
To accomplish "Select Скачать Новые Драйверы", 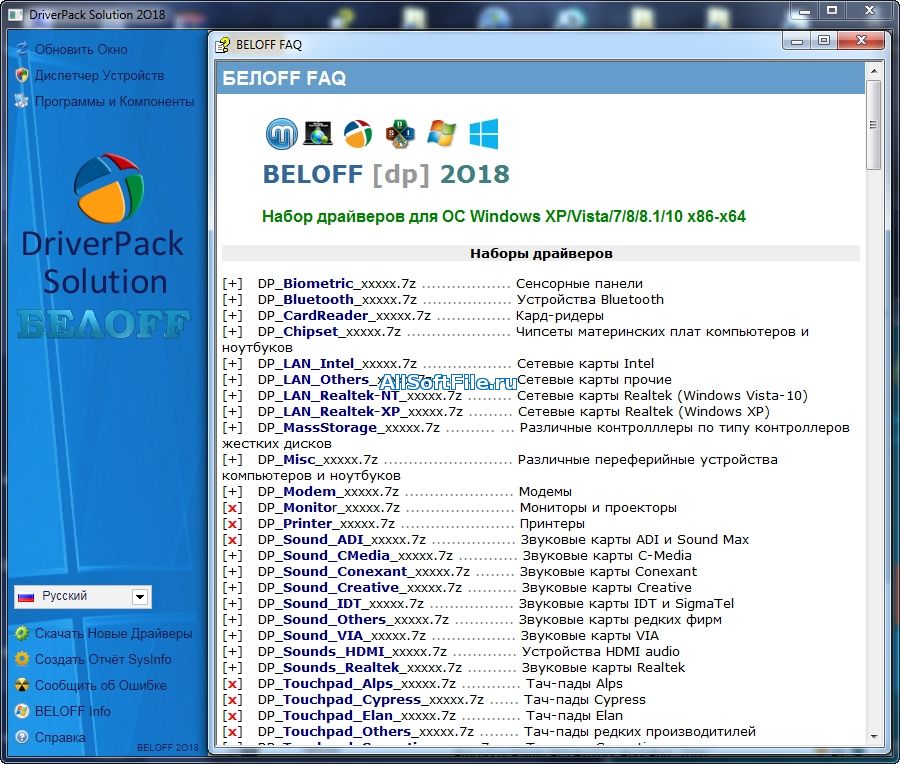I will (113, 633).
